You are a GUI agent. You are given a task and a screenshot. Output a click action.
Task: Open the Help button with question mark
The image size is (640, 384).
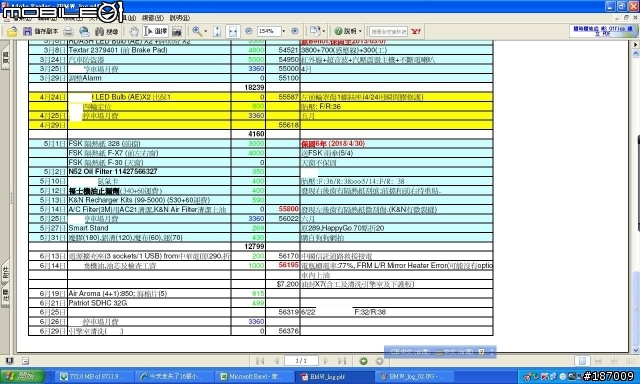pos(345,31)
